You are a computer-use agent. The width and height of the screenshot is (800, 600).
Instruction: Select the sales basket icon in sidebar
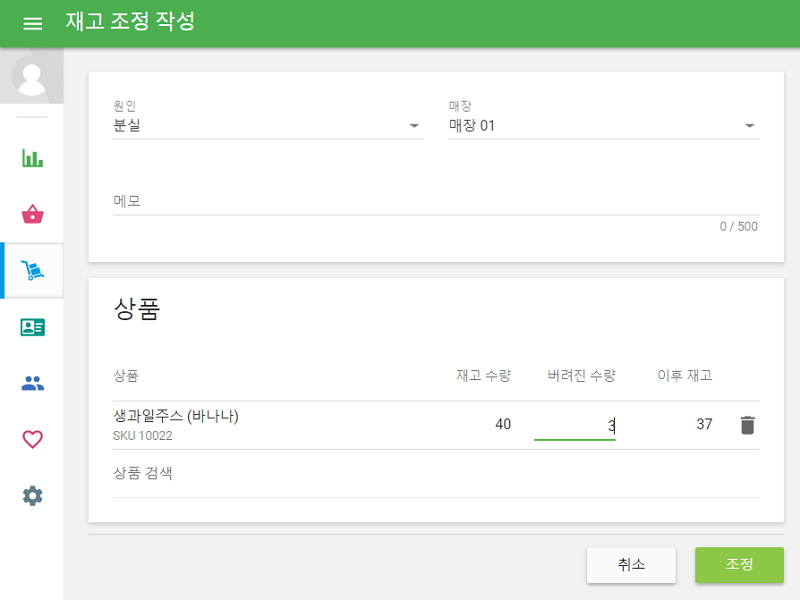(31, 213)
